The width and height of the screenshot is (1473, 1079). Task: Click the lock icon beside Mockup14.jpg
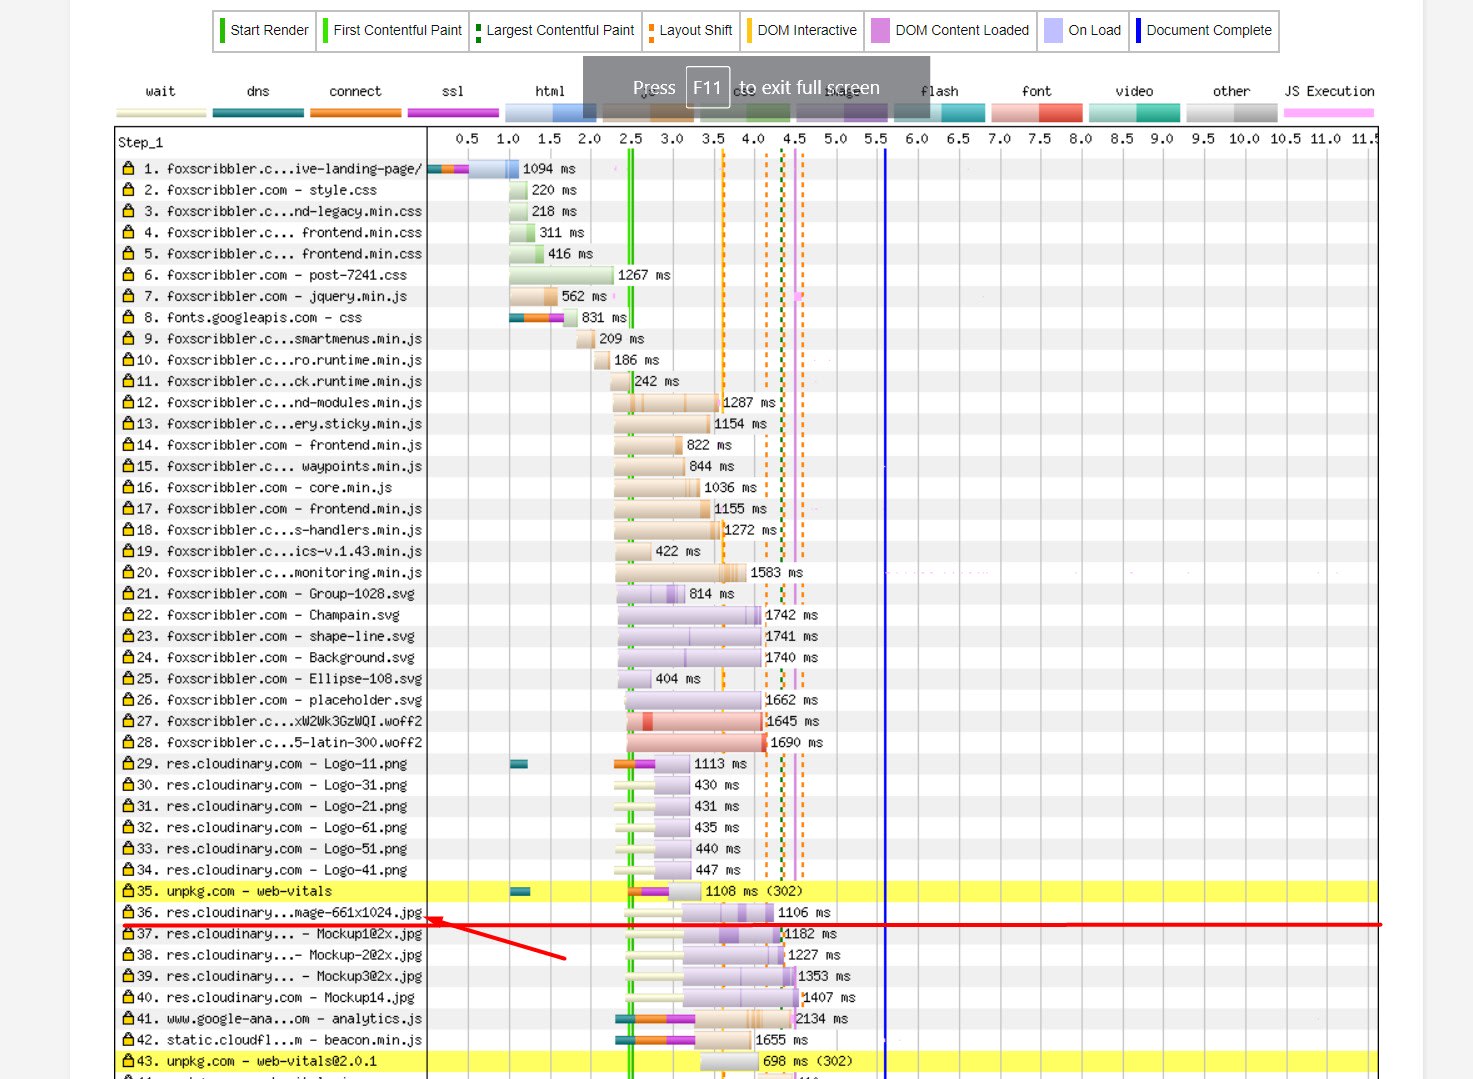tap(128, 997)
